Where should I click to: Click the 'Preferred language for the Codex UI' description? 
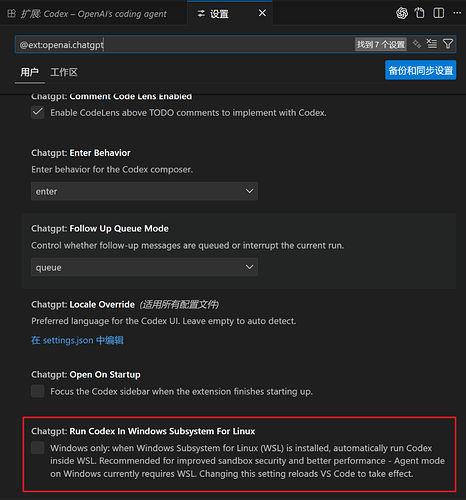(x=164, y=321)
